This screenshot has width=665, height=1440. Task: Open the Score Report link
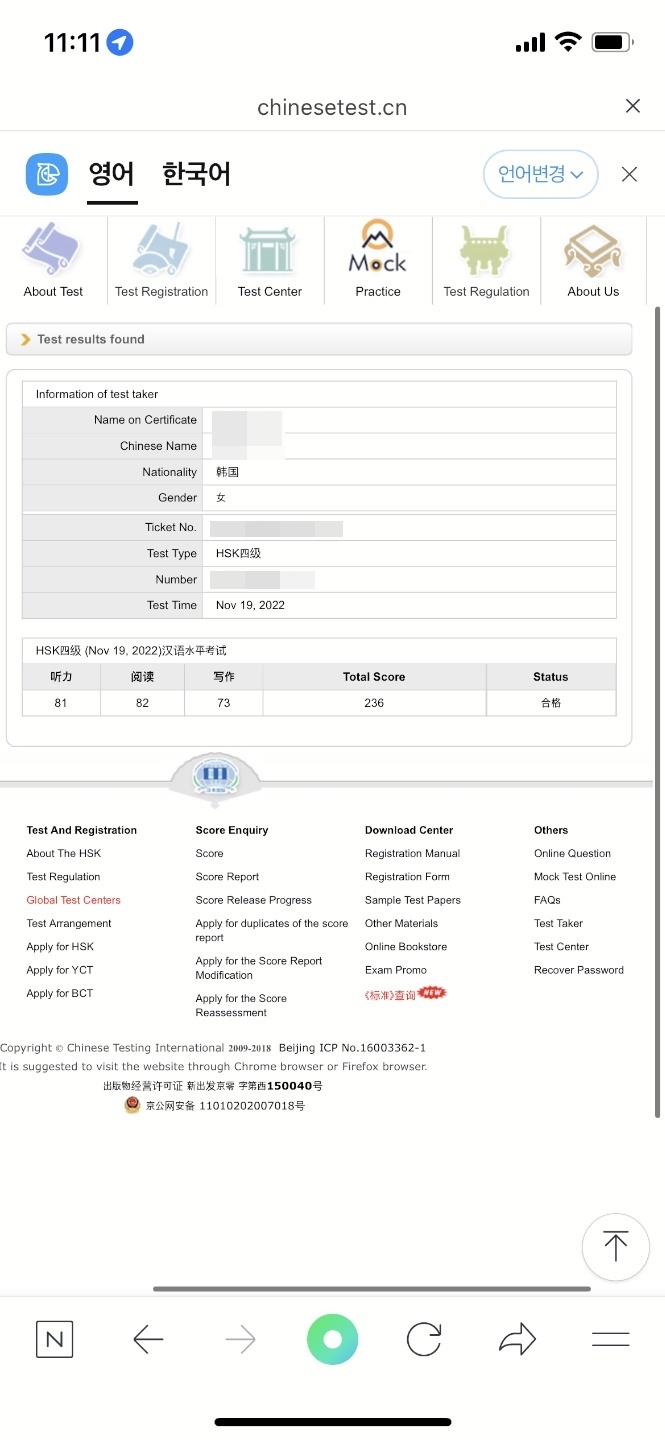[228, 877]
